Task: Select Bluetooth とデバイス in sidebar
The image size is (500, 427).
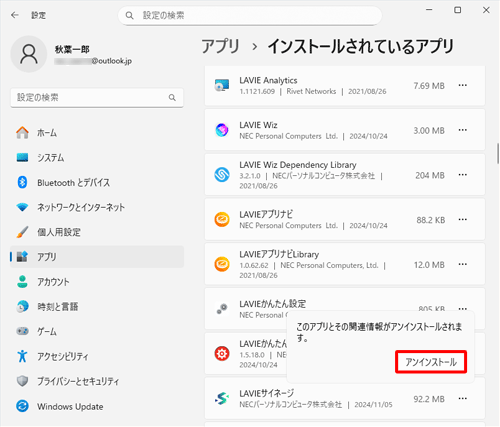Action: click(x=97, y=182)
